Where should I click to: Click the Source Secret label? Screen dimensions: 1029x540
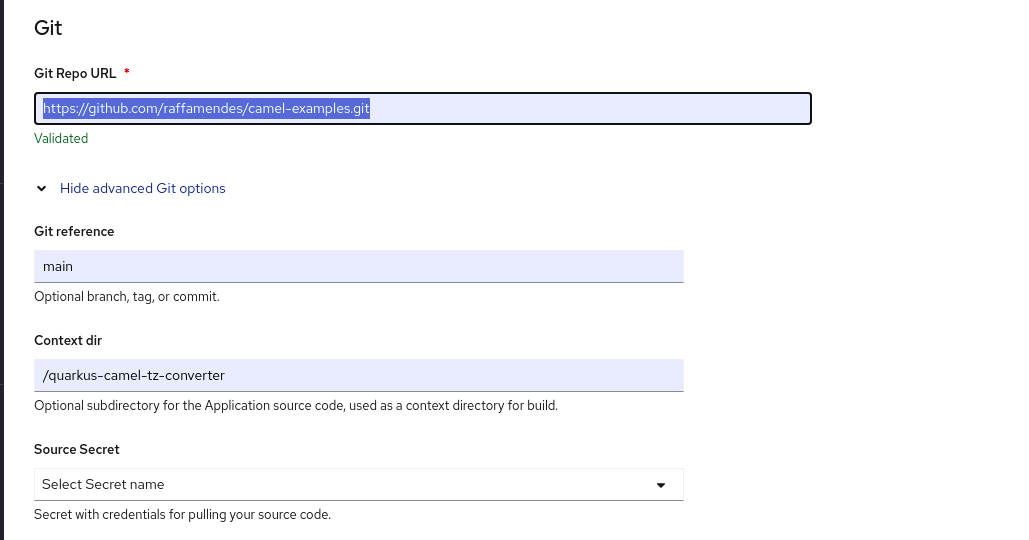[x=77, y=449]
